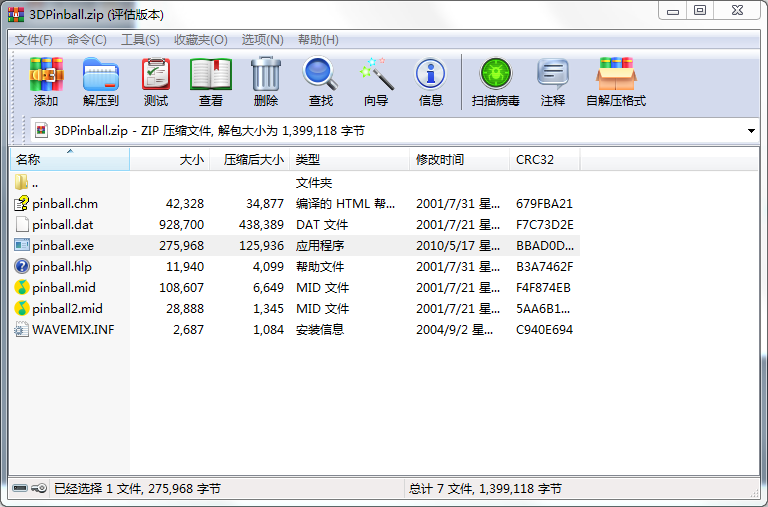Click the 删除 (Delete) trash icon

pos(266,74)
